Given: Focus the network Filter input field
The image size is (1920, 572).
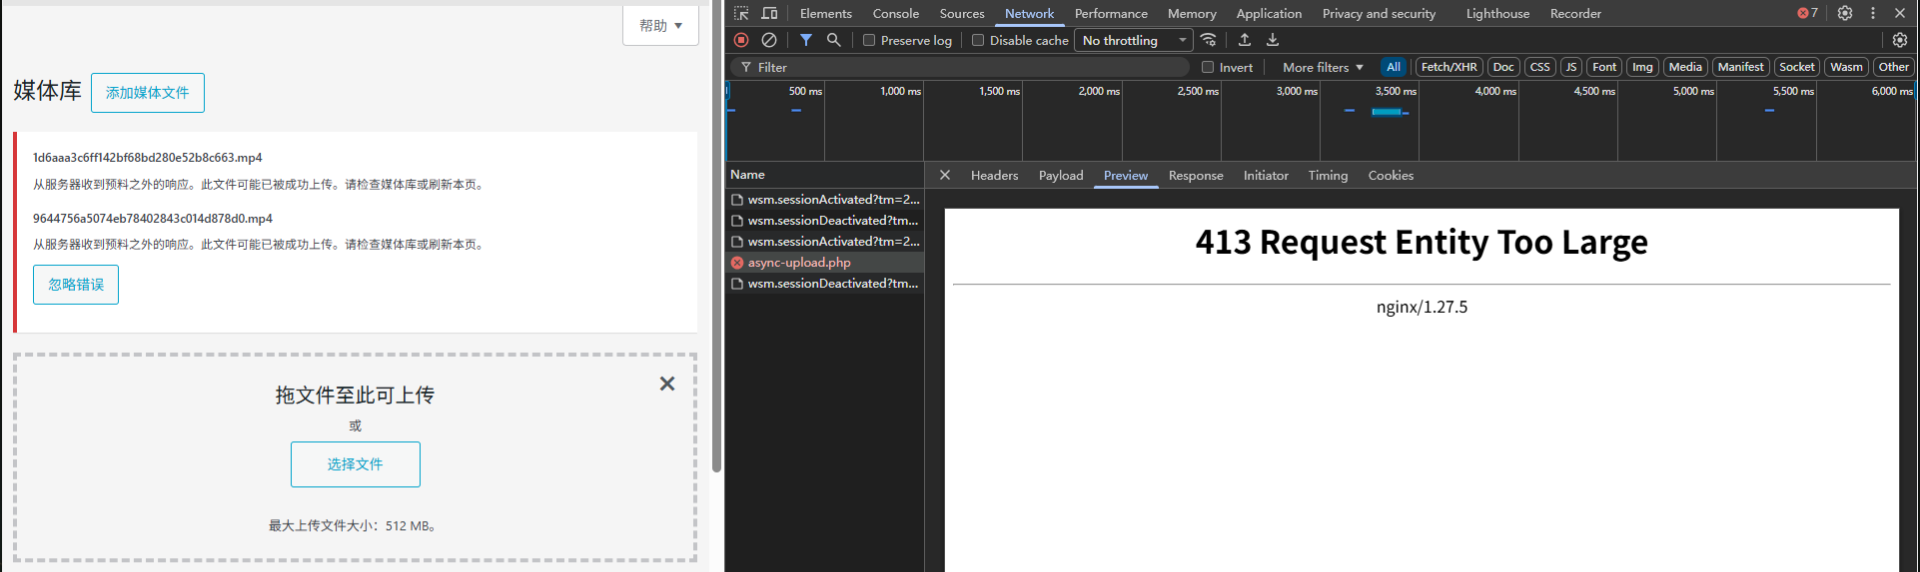Looking at the screenshot, I should [960, 67].
